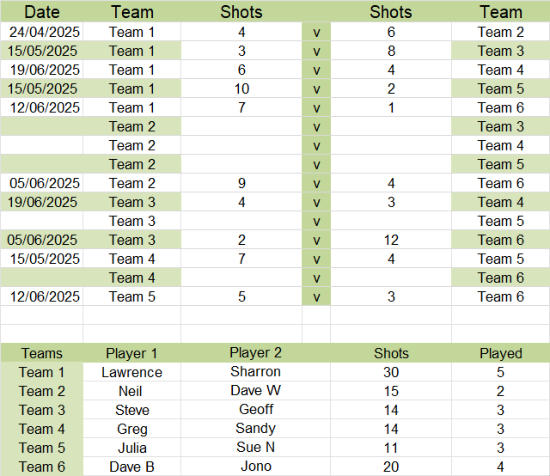
Task: Click empty shots cell for Team 4 v Team 6
Action: tap(241, 278)
